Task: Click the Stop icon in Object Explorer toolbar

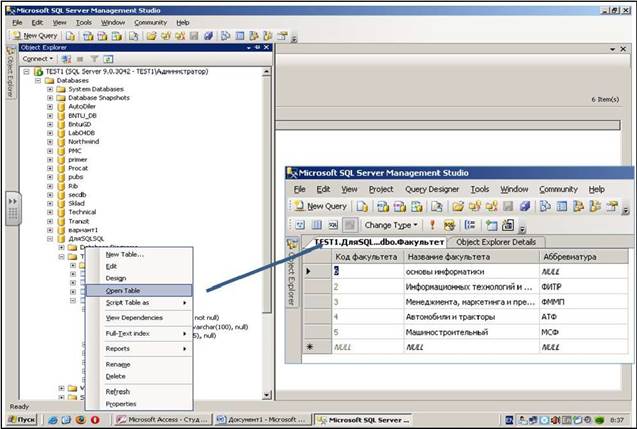Action: (80, 59)
